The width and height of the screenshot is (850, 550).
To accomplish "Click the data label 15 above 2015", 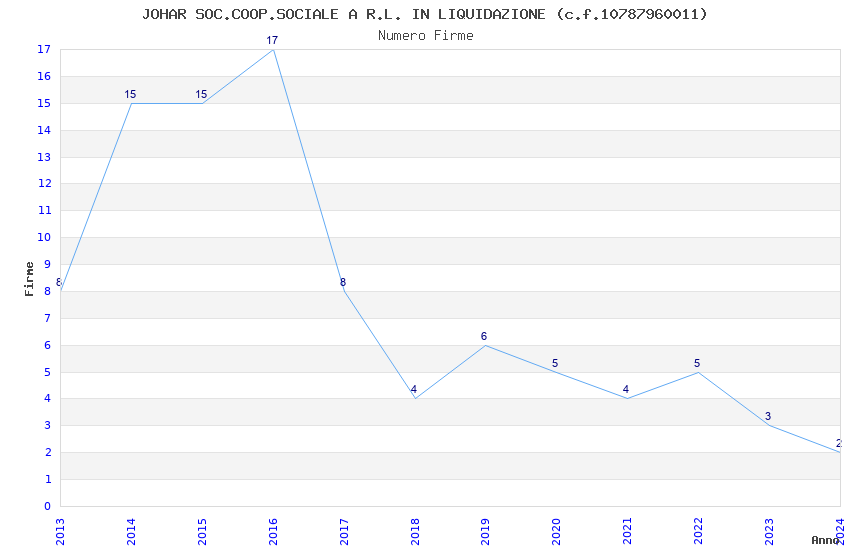I will click(201, 94).
